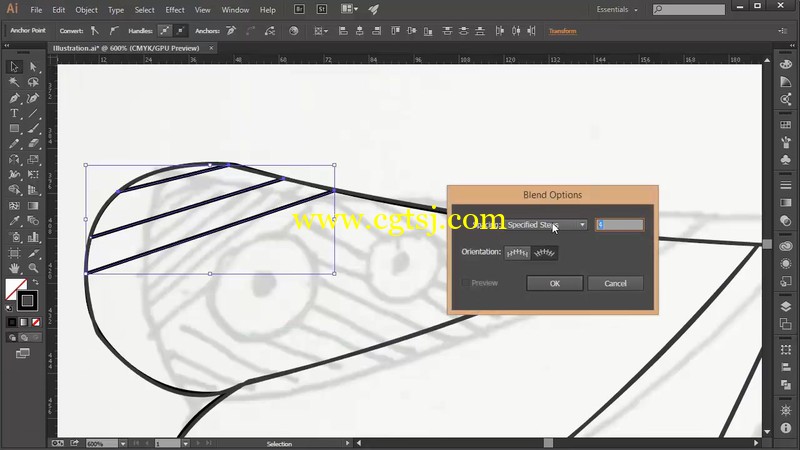Viewport: 800px width, 450px height.
Task: Open the Transform panel link
Action: (x=562, y=31)
